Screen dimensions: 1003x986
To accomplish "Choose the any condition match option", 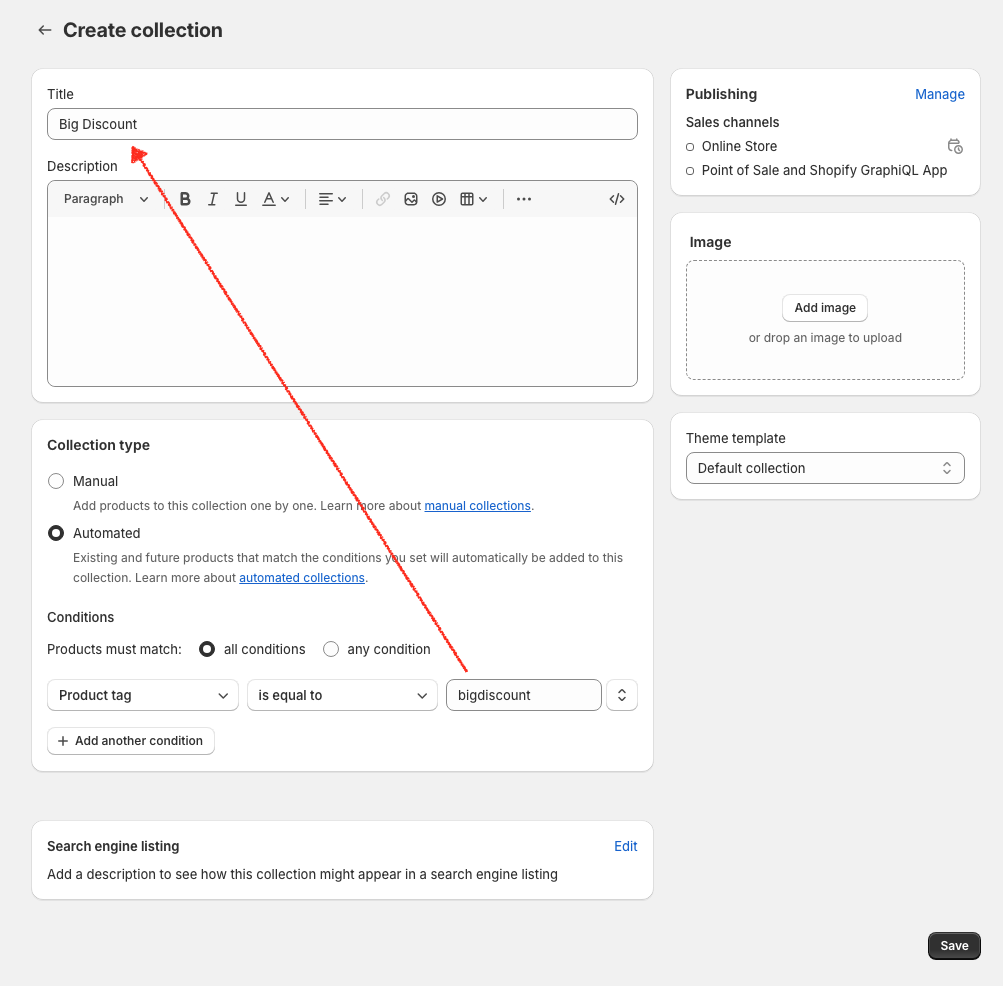I will pyautogui.click(x=331, y=649).
